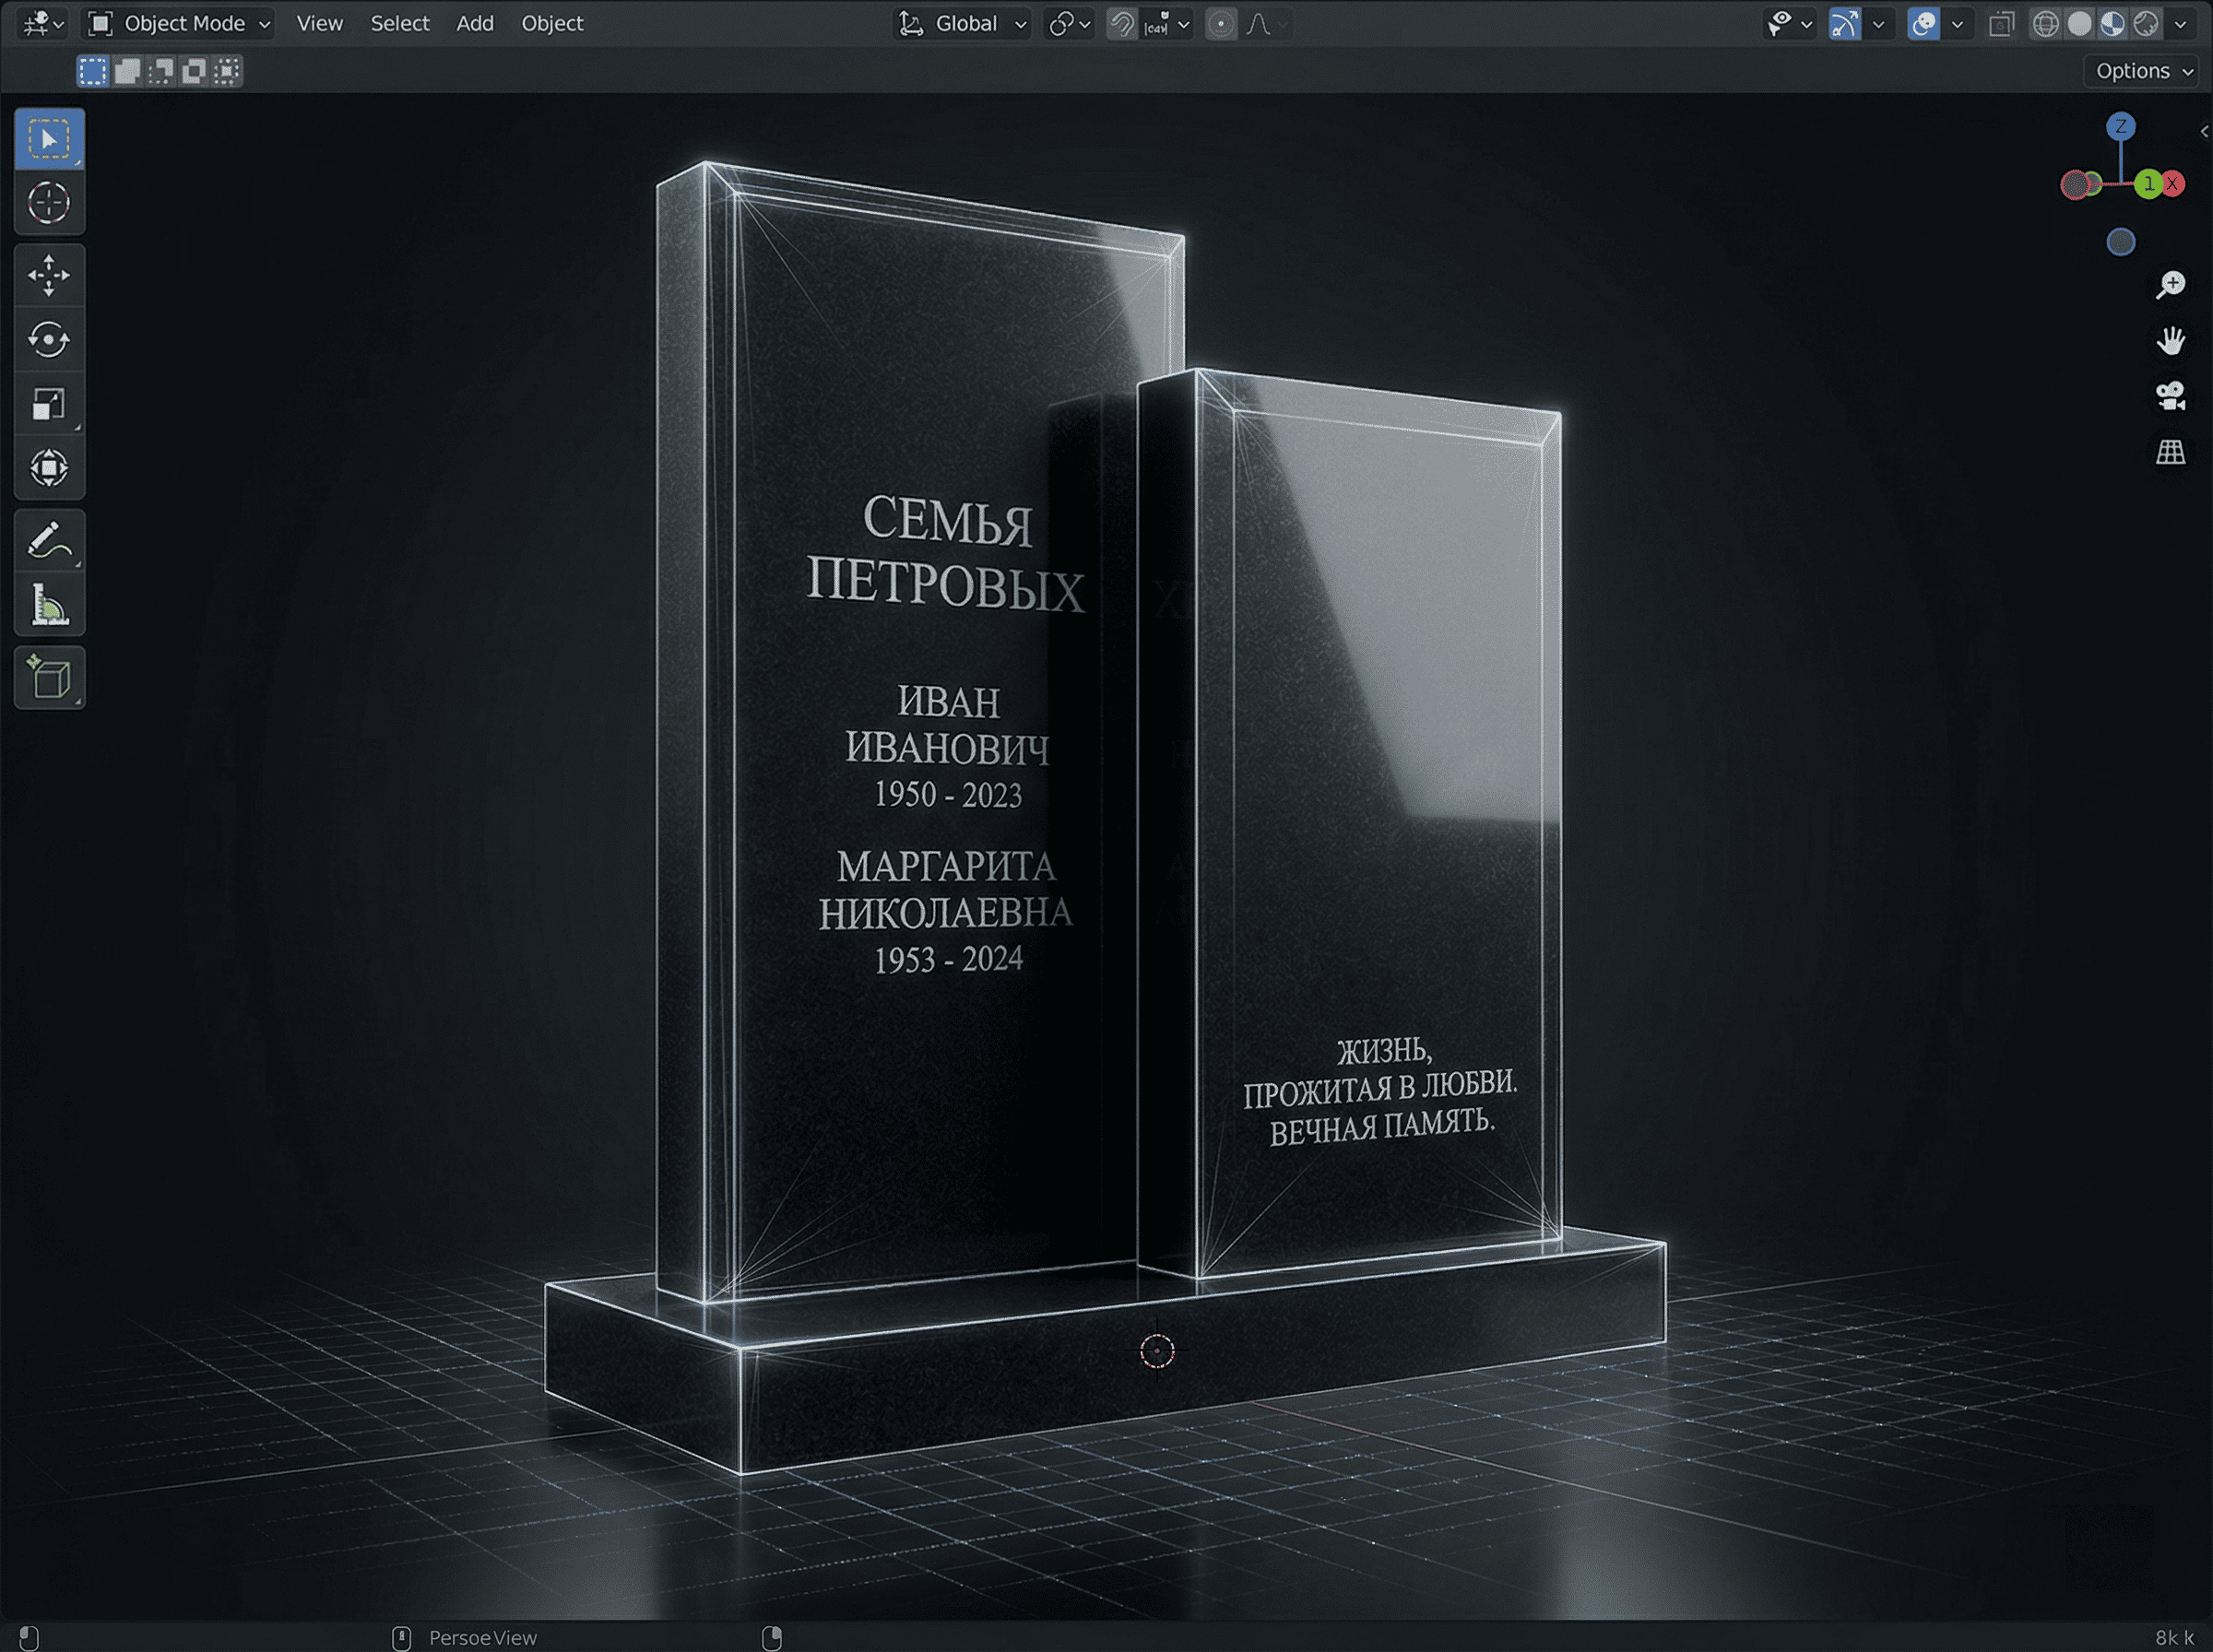Click the PersoeView status bar text

coord(483,1638)
